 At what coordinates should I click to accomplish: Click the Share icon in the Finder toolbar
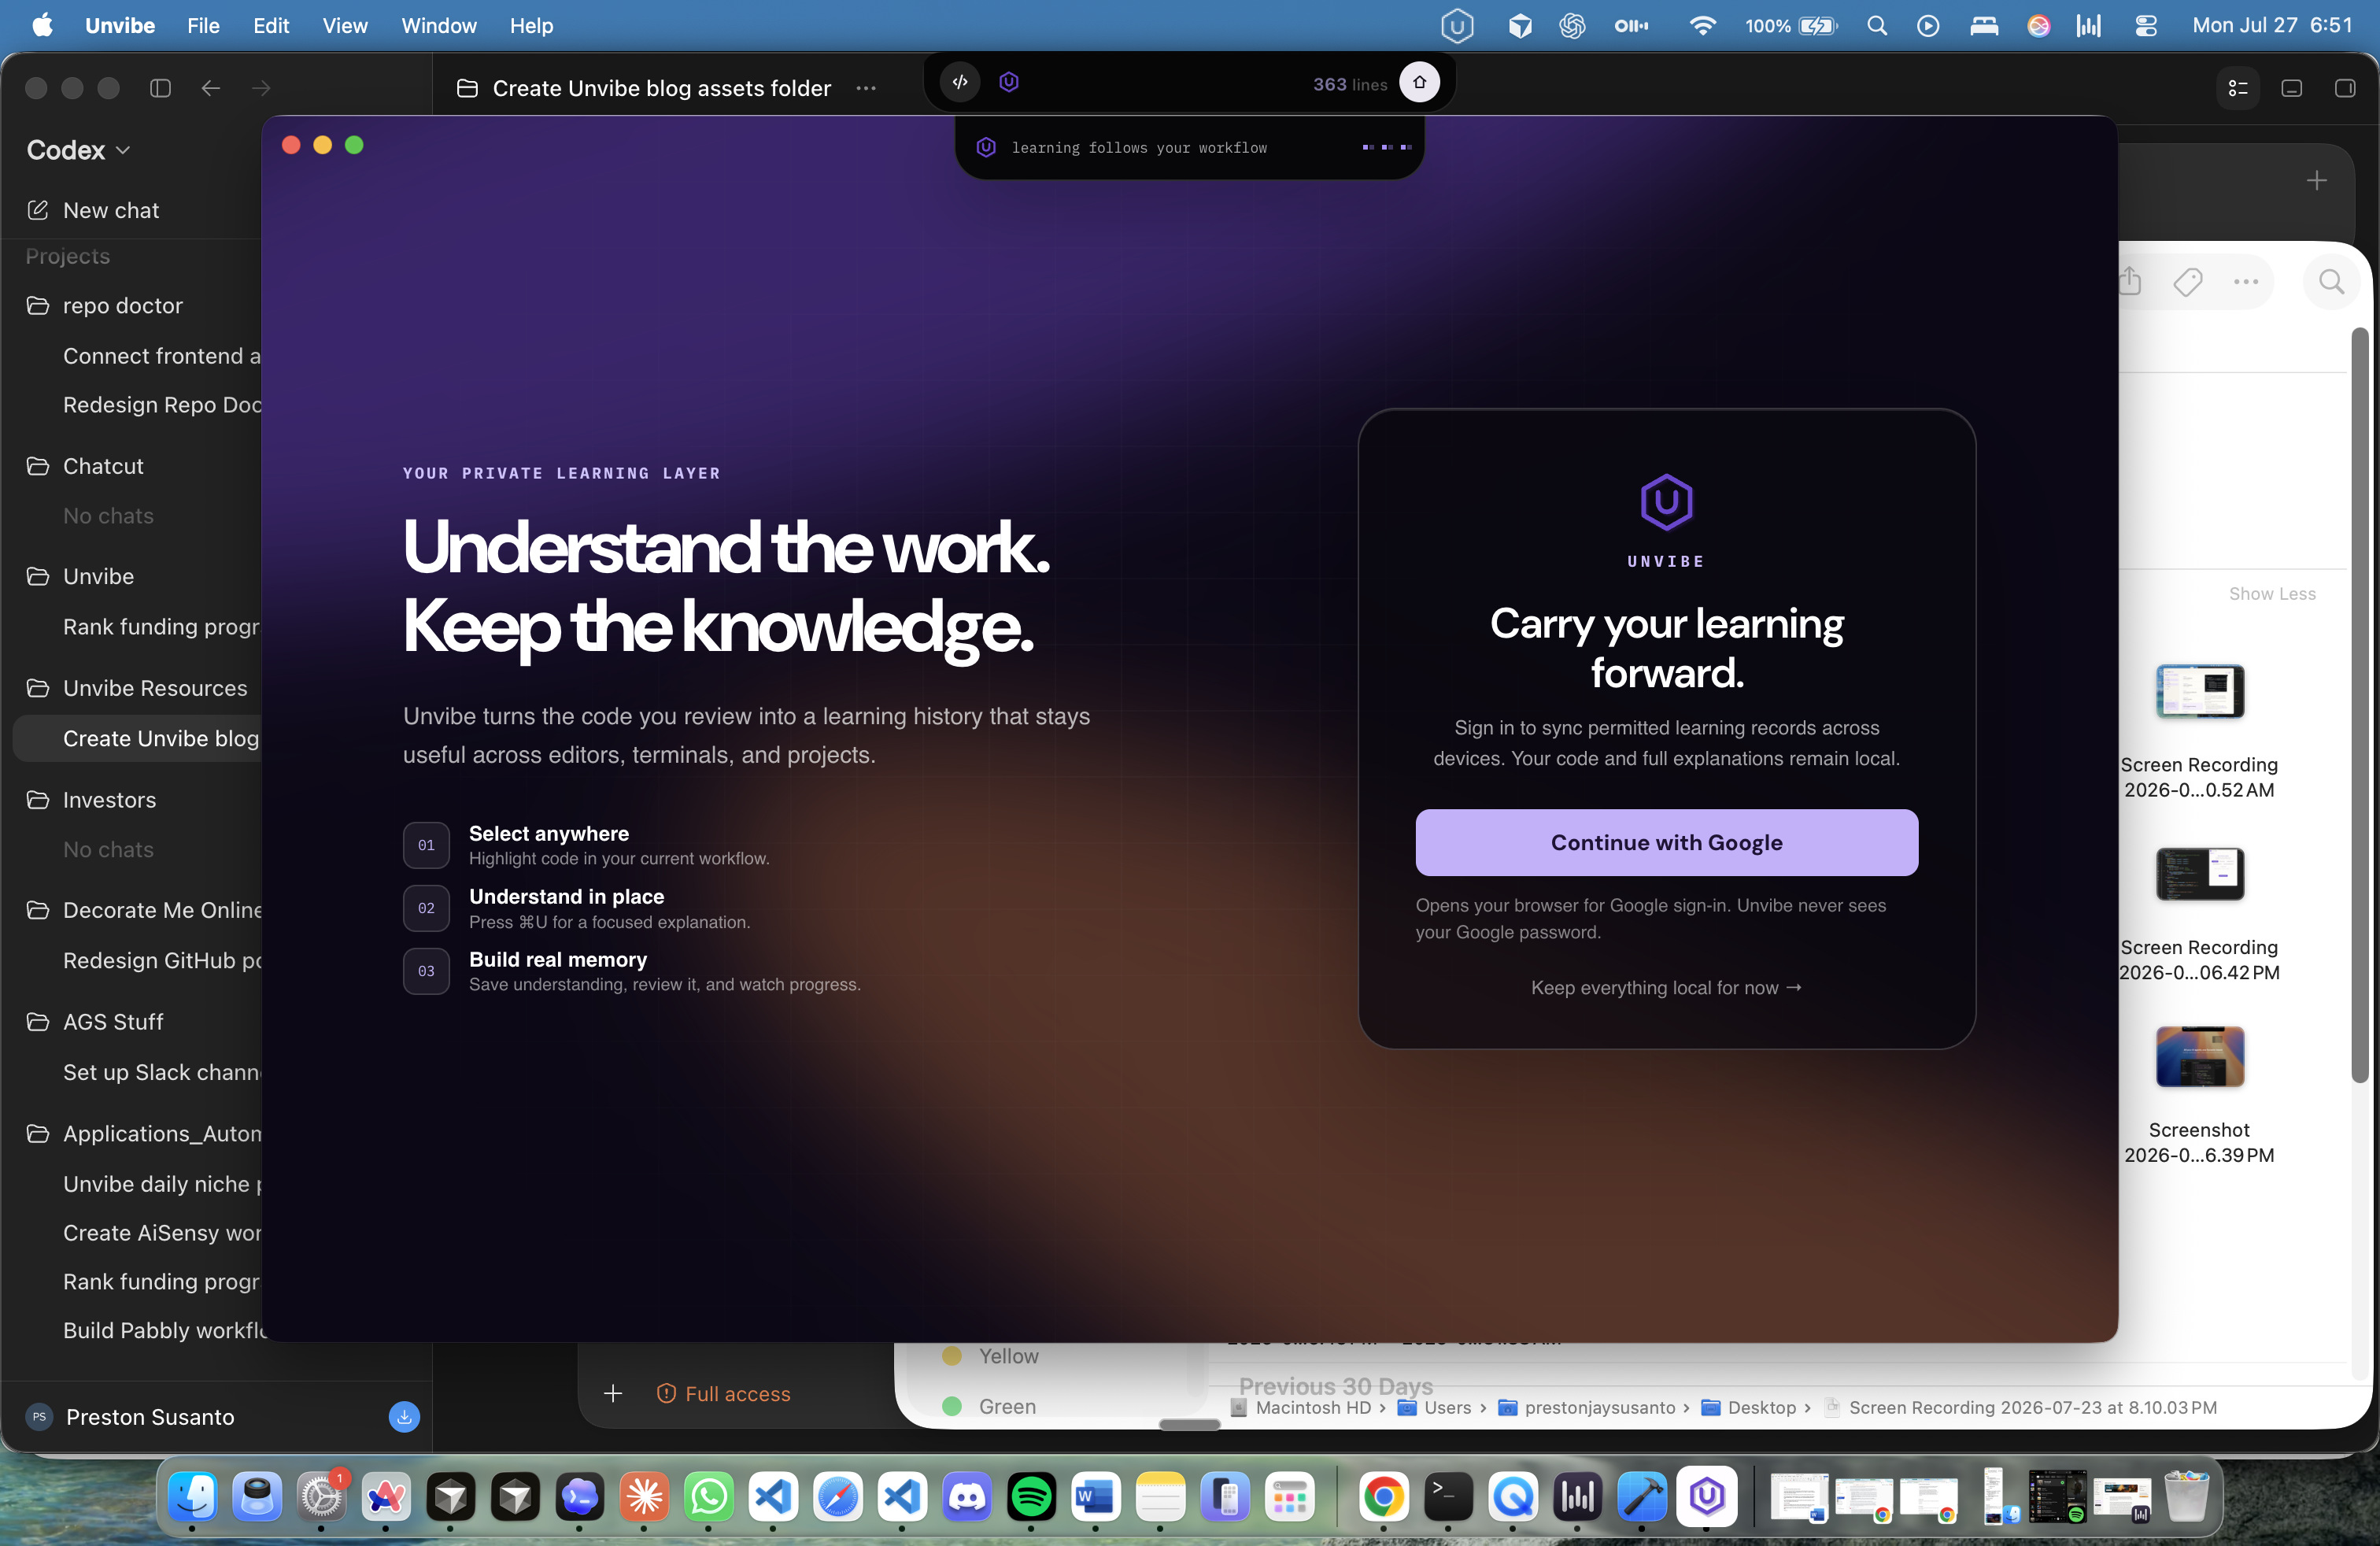(2130, 281)
